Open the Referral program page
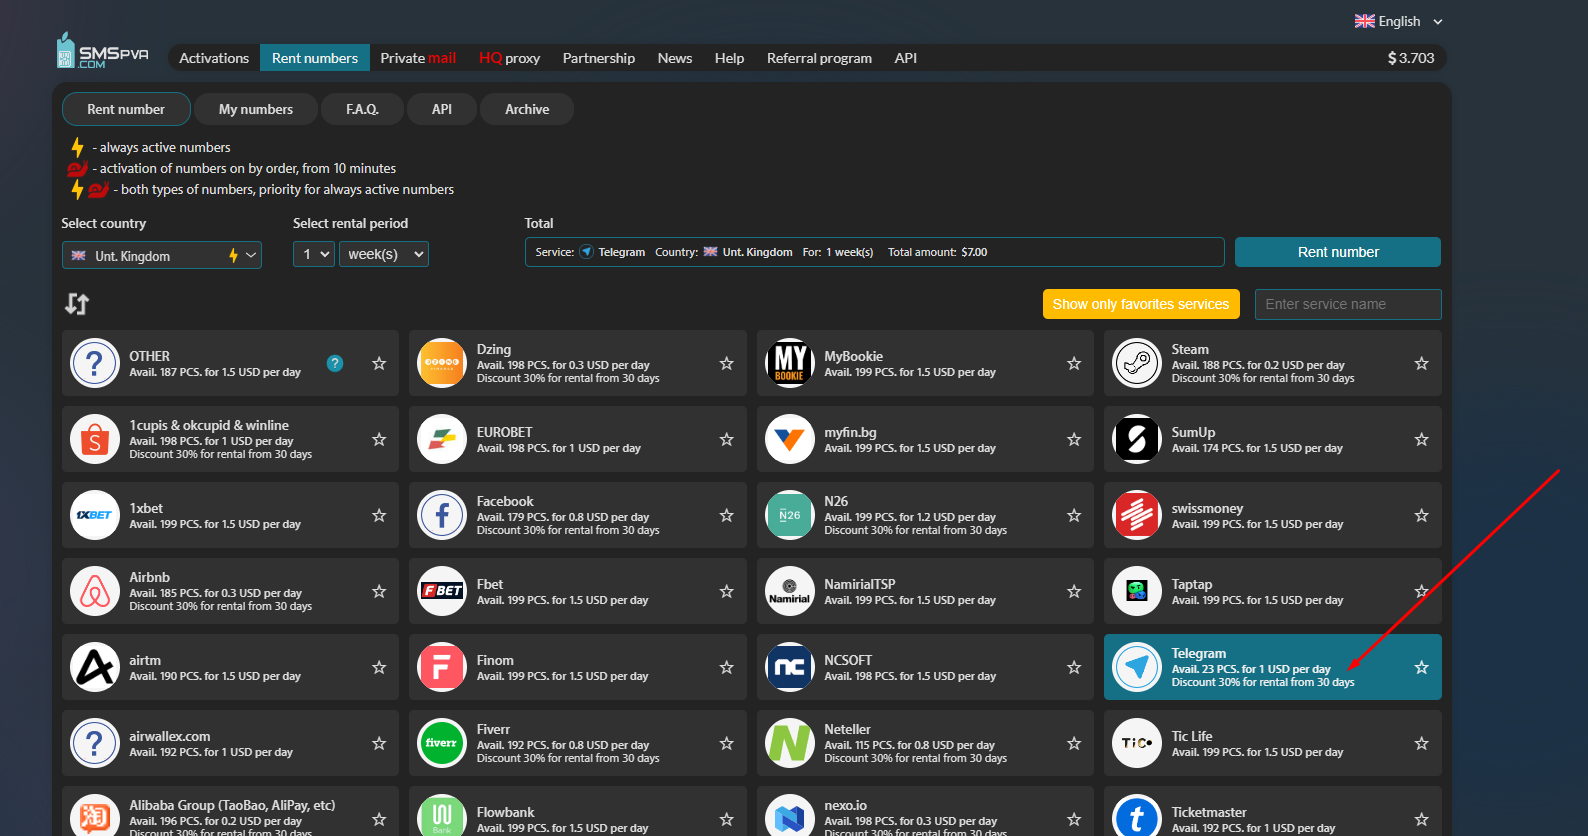The height and width of the screenshot is (836, 1588). point(819,58)
